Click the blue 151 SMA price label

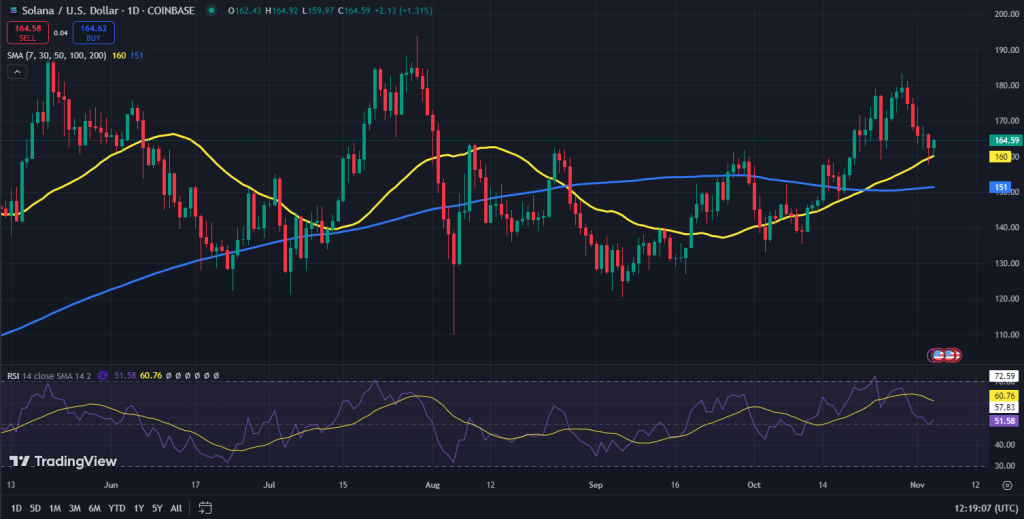point(1000,187)
